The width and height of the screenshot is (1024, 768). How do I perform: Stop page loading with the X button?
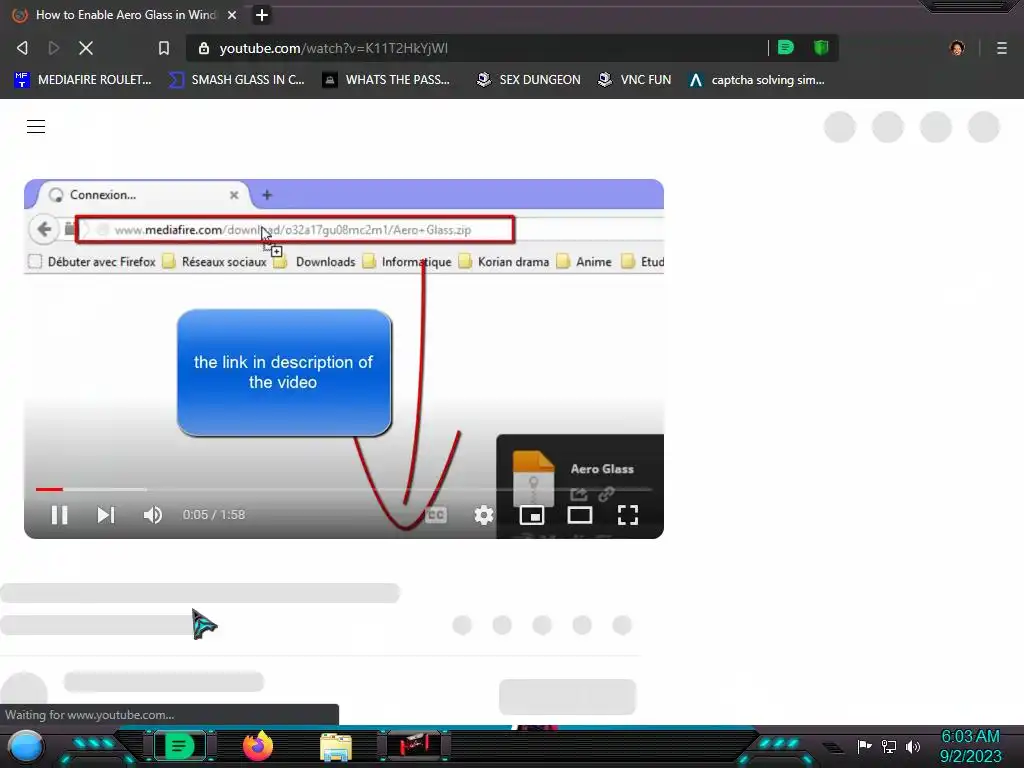click(x=86, y=48)
